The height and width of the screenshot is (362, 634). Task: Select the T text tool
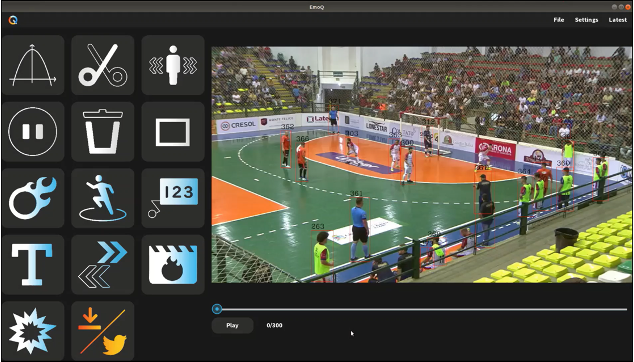(33, 265)
